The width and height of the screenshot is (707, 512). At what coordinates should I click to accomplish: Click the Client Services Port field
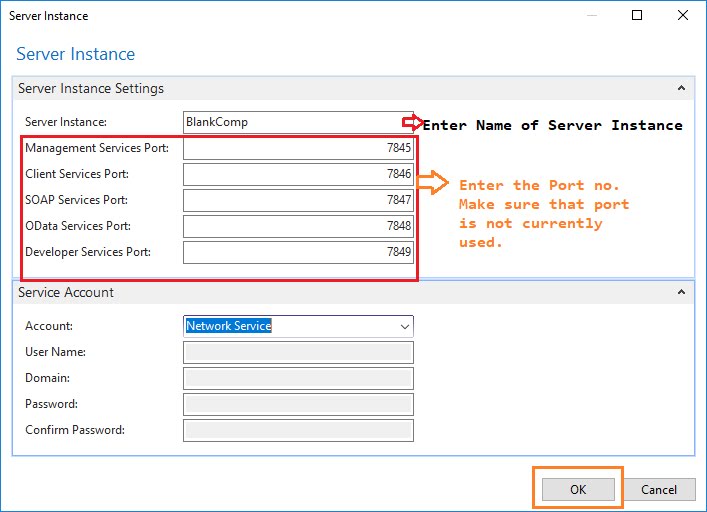coord(298,174)
